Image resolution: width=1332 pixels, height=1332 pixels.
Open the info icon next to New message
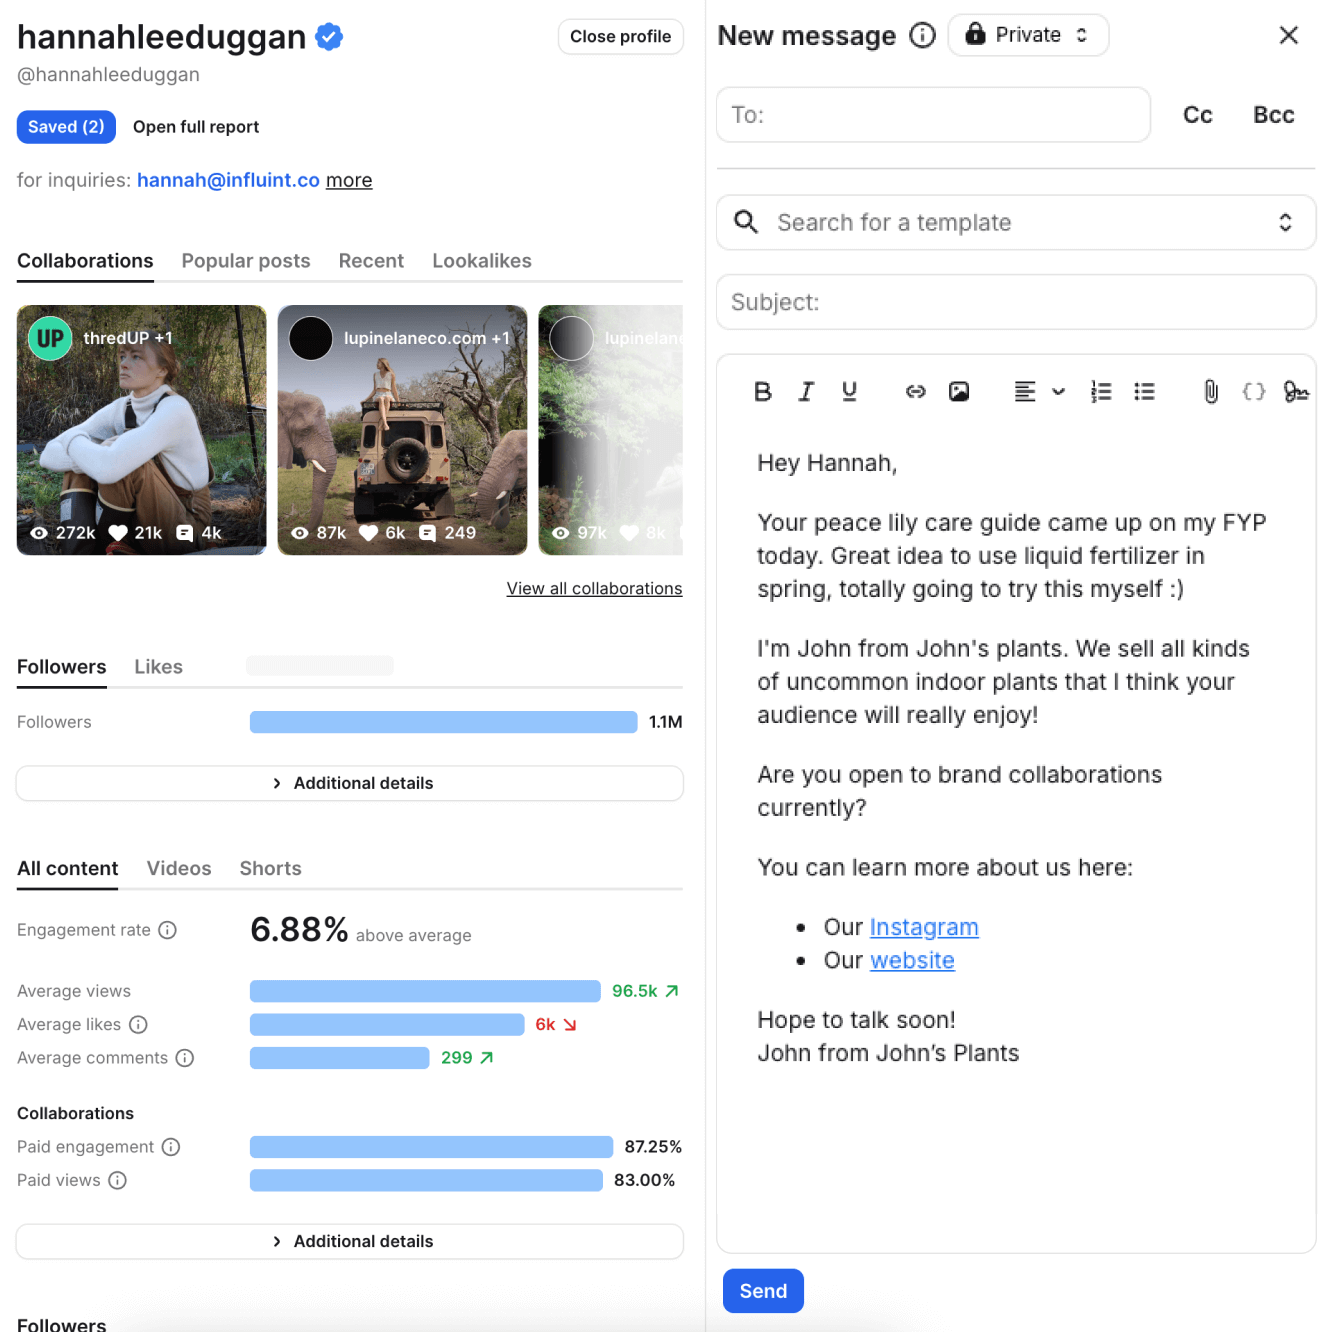click(923, 36)
